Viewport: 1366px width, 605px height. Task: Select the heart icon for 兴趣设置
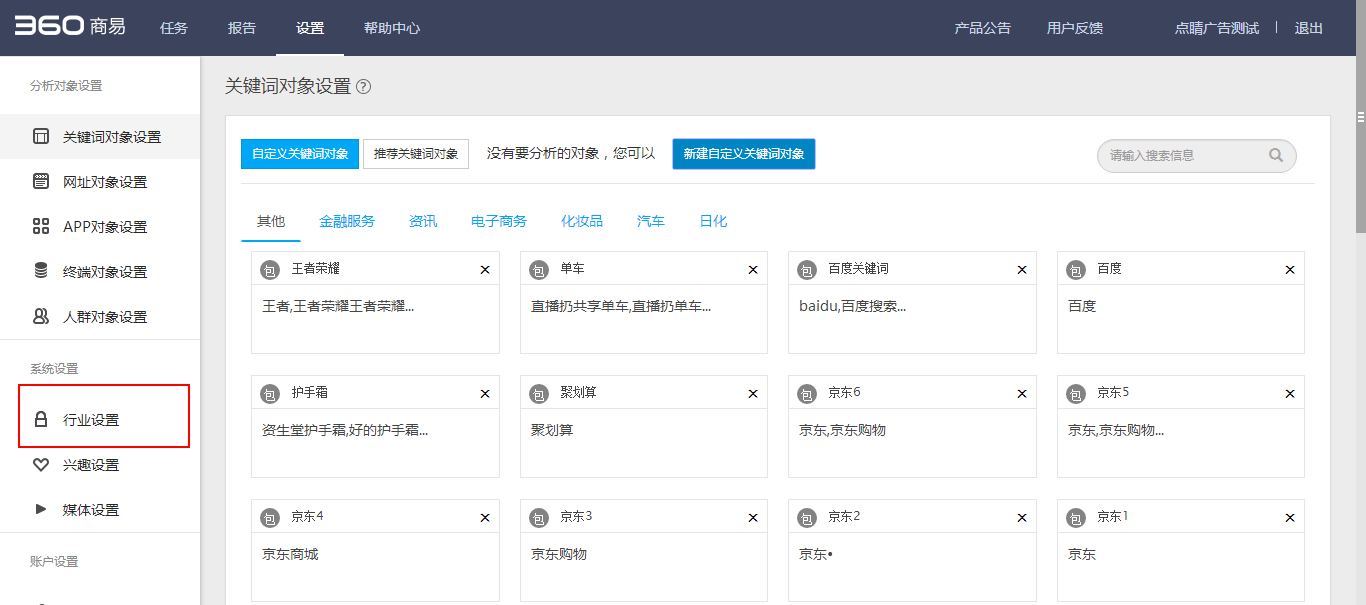(x=41, y=465)
